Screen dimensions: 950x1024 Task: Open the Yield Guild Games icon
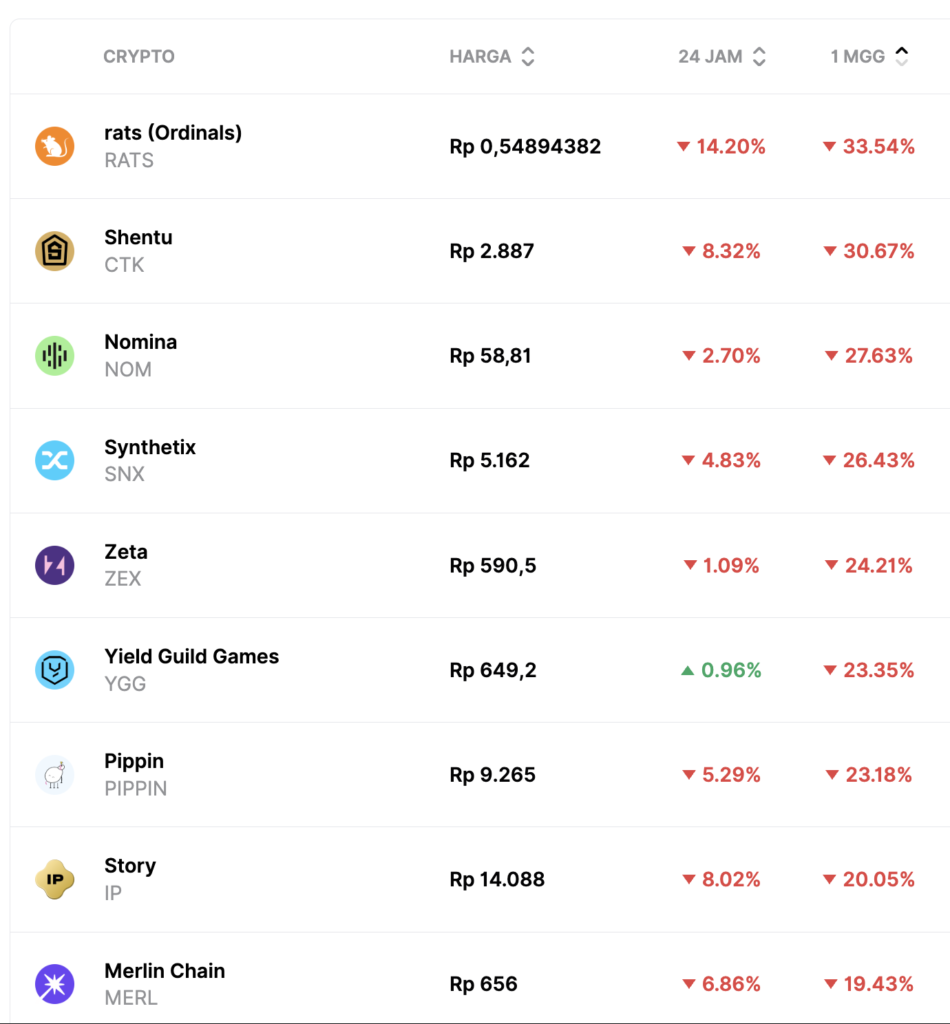[55, 670]
